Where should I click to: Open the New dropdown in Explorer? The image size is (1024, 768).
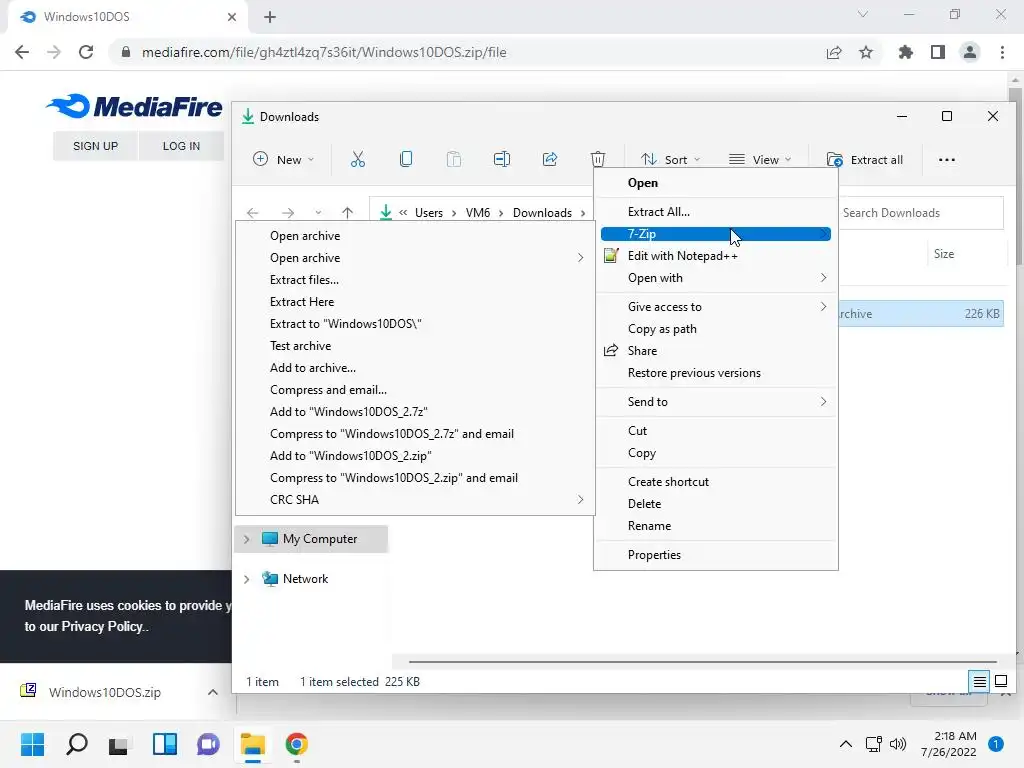click(x=283, y=160)
